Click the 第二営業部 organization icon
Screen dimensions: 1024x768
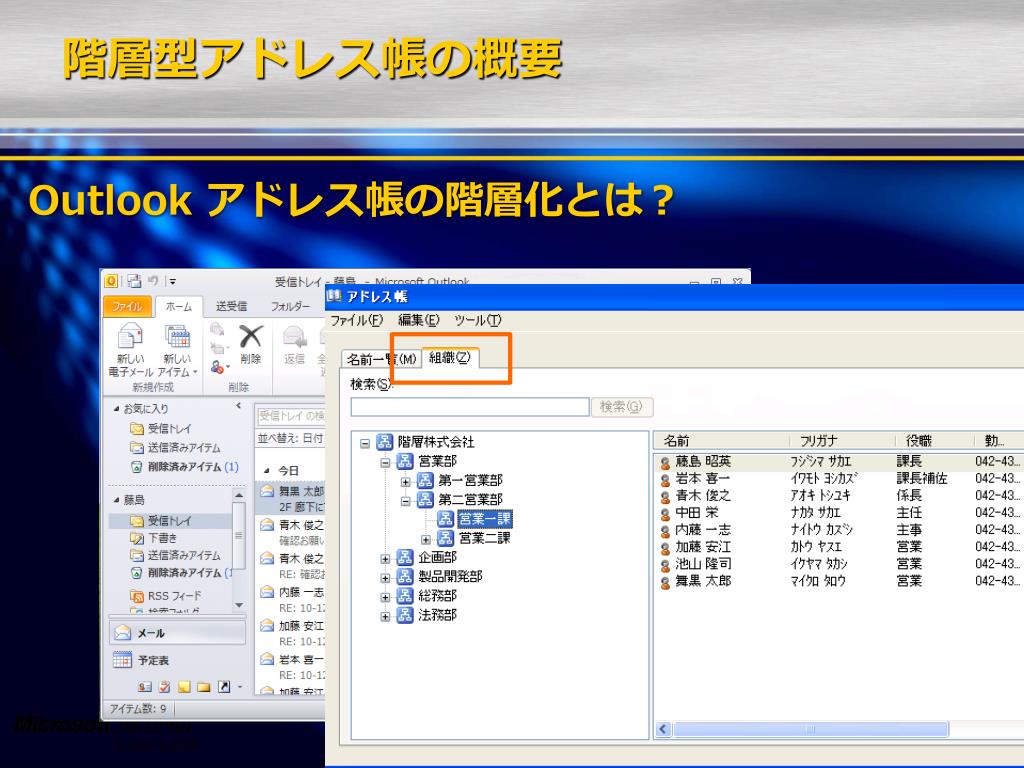(425, 500)
